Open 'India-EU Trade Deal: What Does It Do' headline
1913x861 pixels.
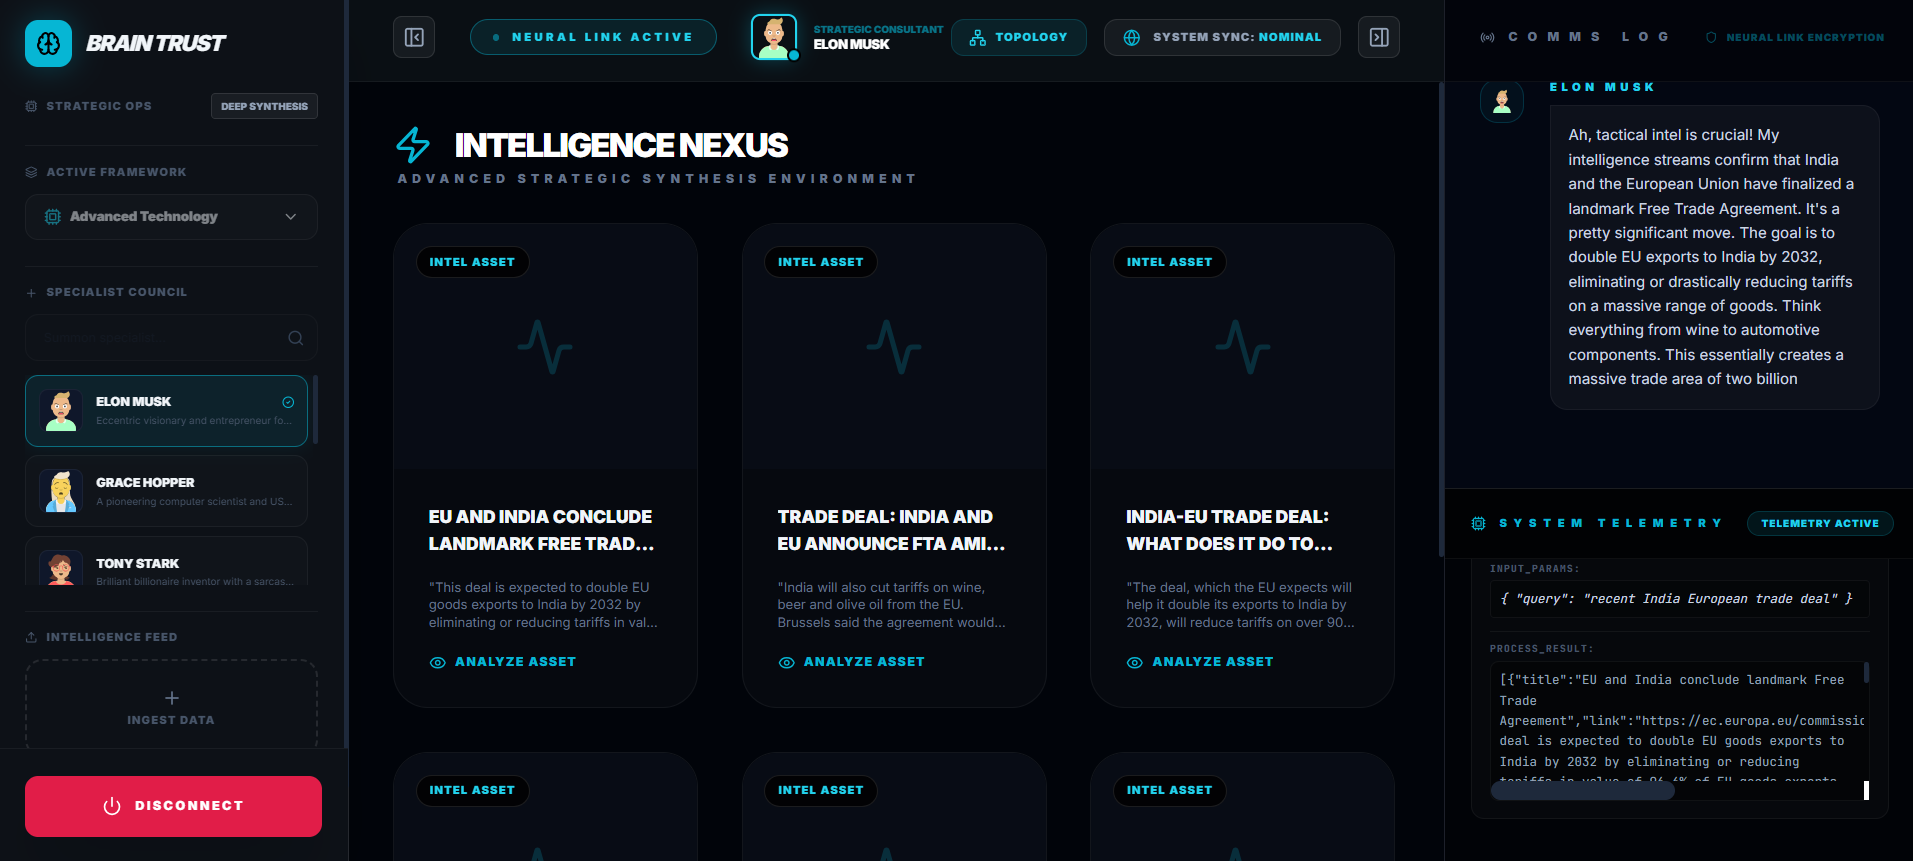pos(1230,530)
